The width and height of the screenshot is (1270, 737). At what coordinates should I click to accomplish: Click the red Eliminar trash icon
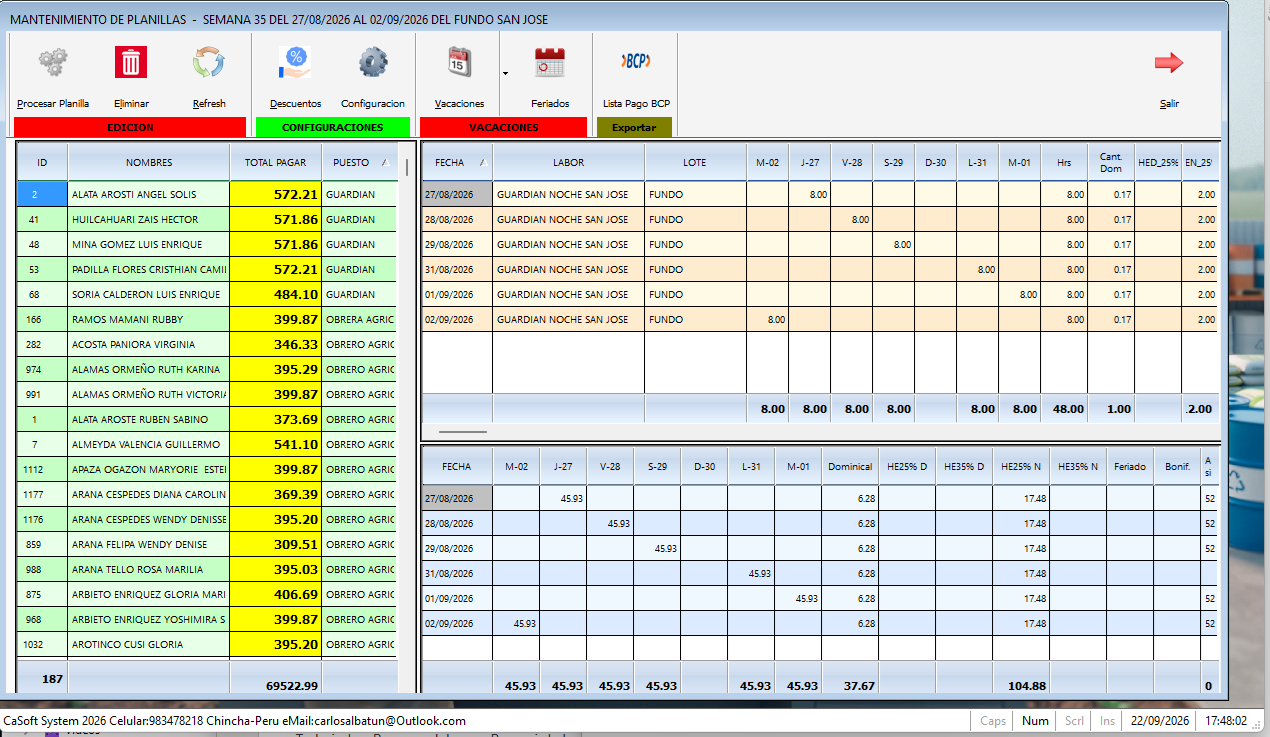point(131,63)
